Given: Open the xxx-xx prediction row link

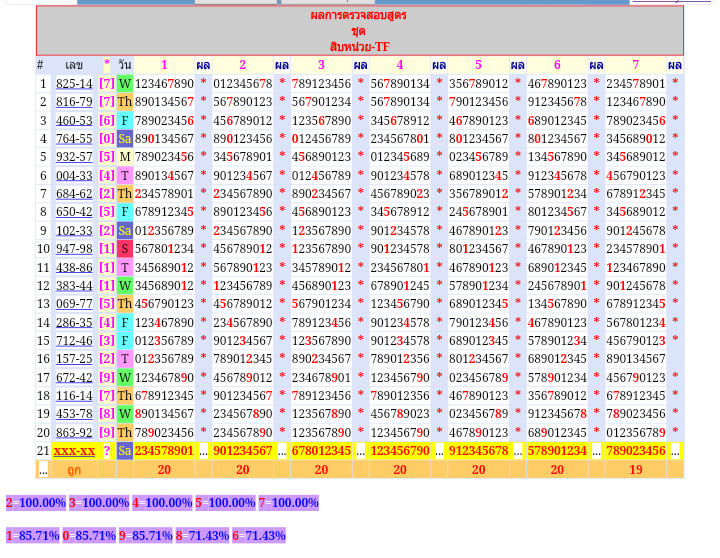Looking at the screenshot, I should click(x=74, y=451).
